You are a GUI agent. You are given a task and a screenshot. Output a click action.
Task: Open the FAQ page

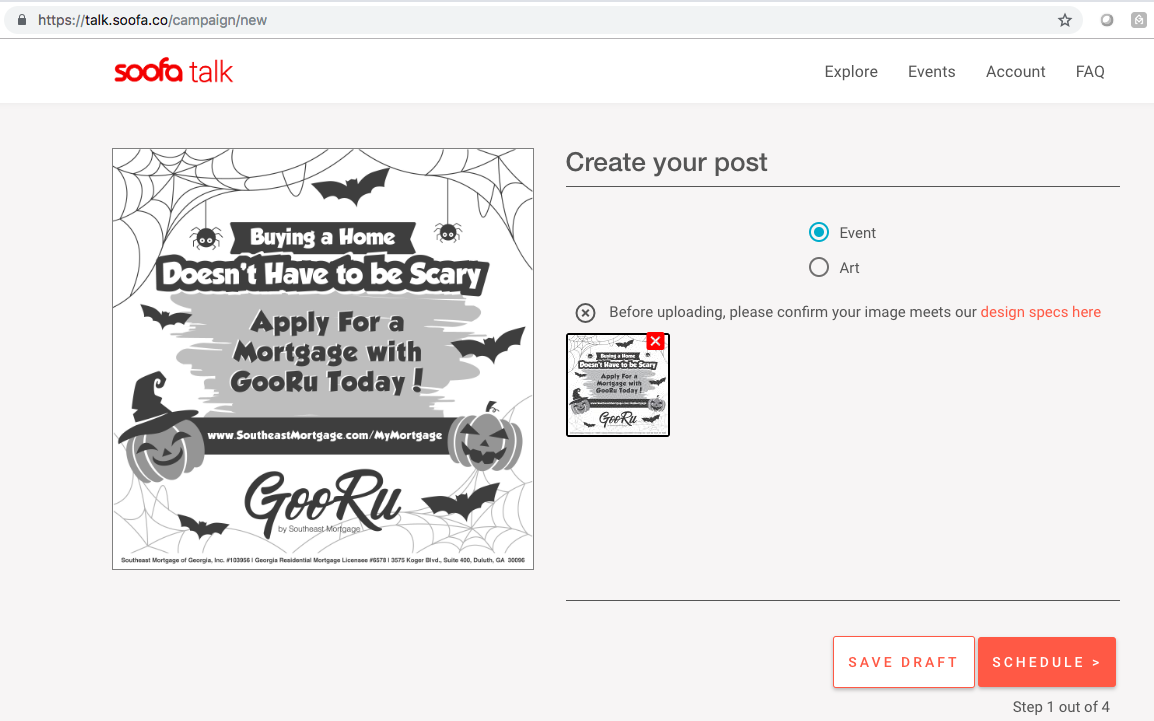1090,71
